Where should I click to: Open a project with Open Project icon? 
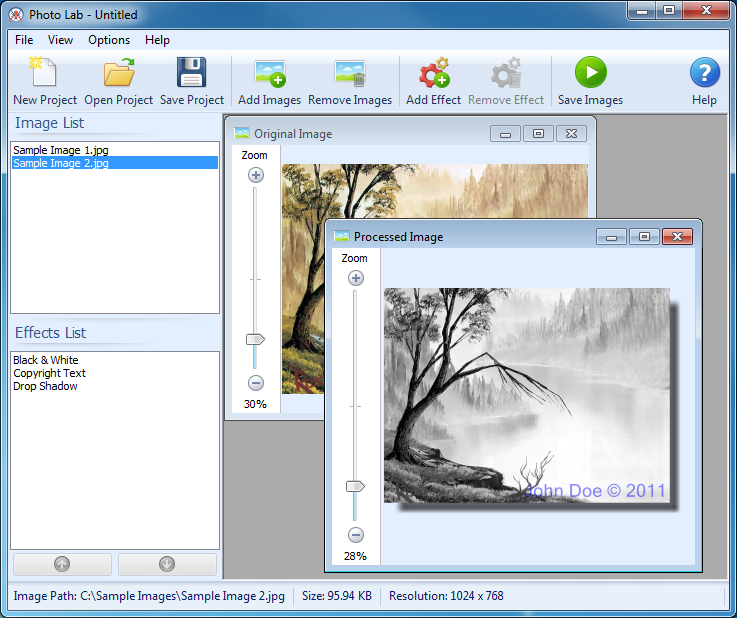coord(119,71)
